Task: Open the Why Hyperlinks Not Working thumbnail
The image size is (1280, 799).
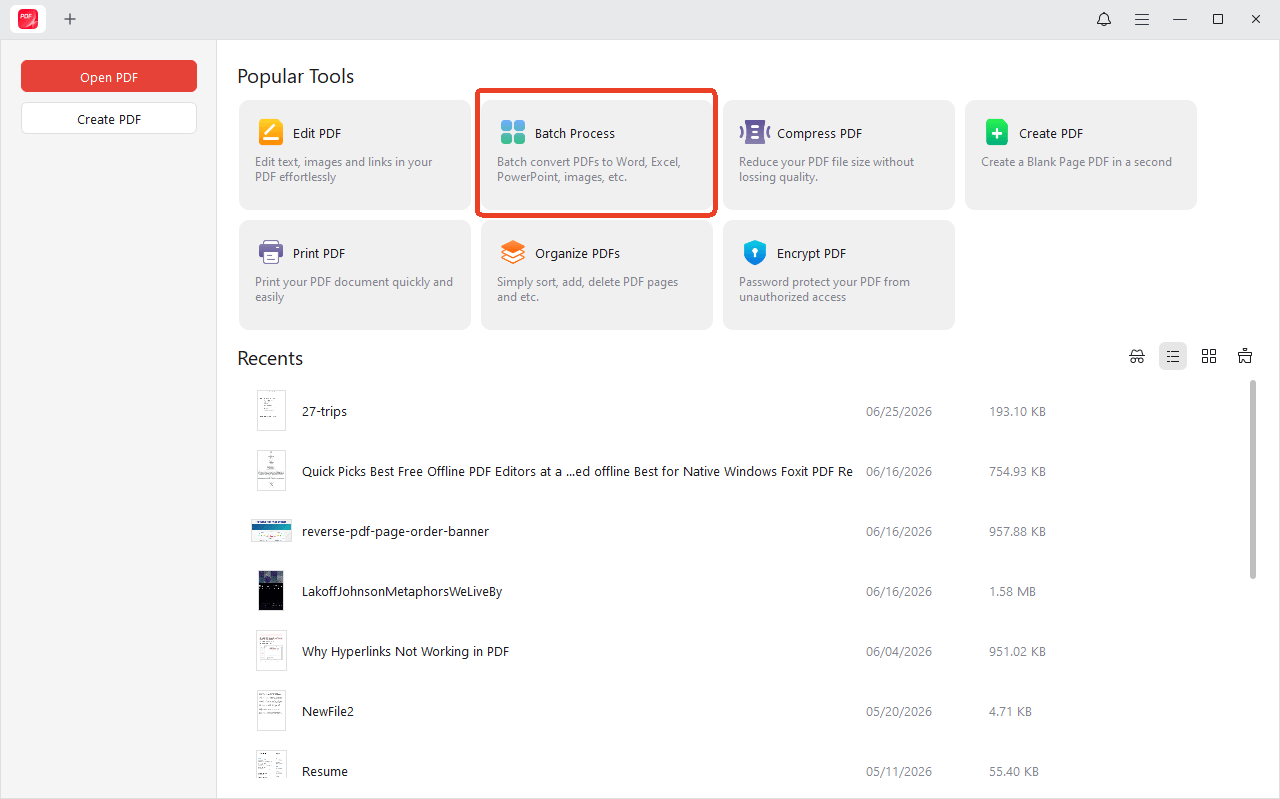Action: [271, 651]
